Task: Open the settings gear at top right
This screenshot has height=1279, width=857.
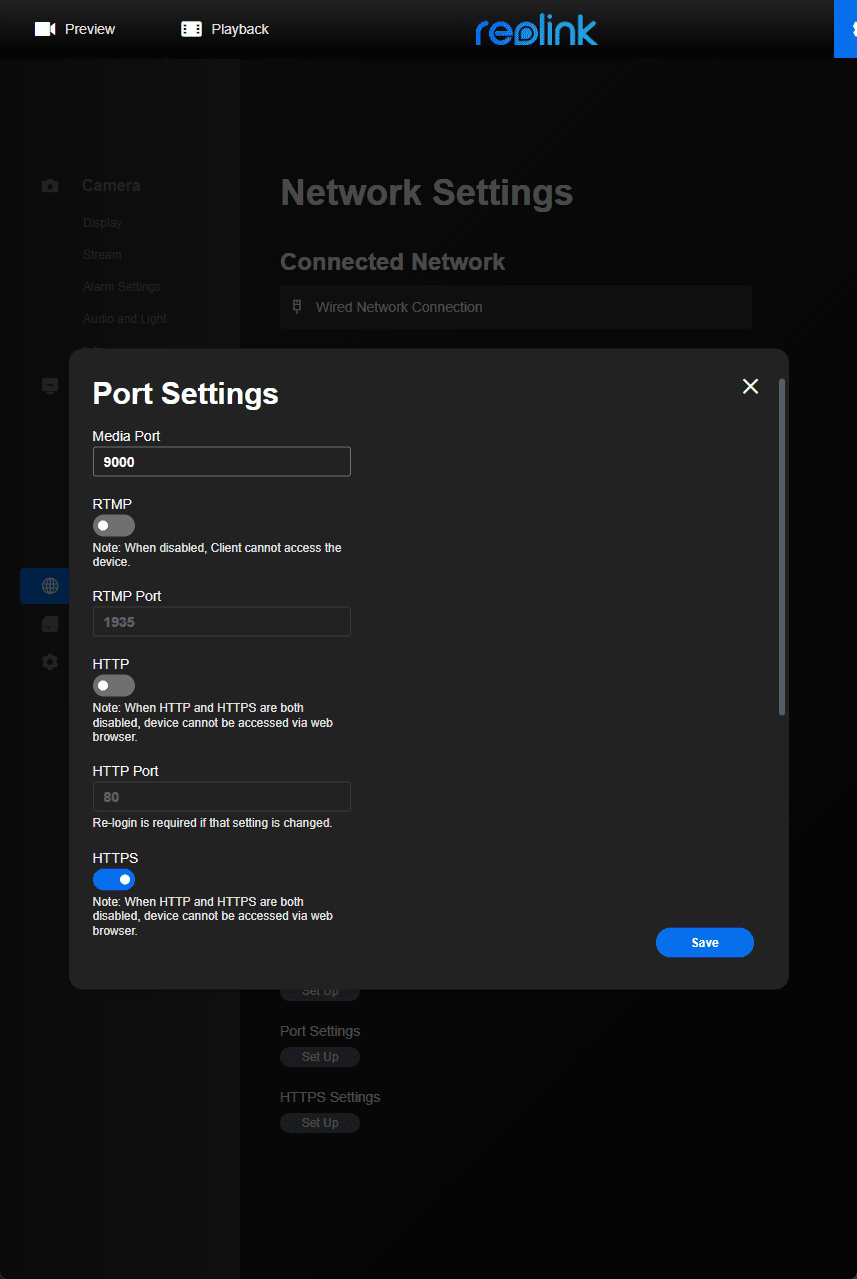Action: (849, 29)
